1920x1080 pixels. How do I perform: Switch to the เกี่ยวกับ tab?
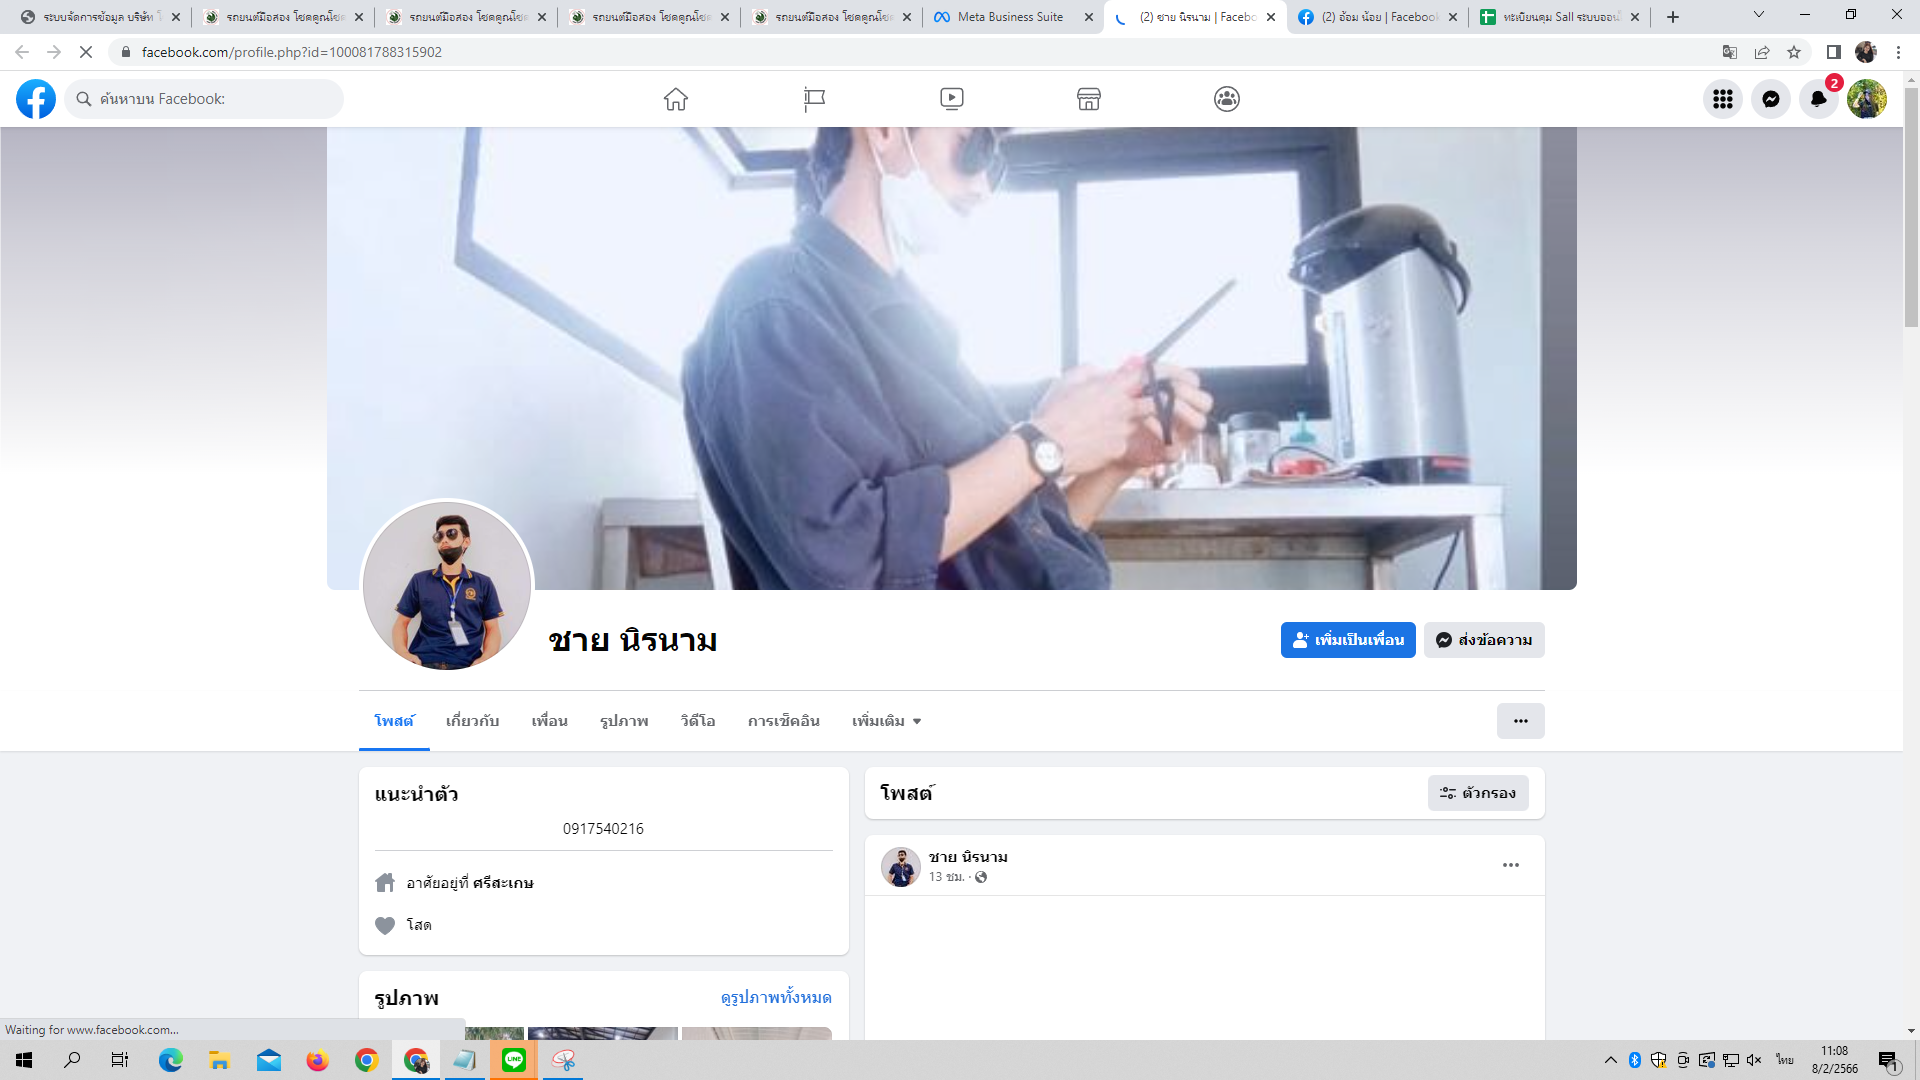472,721
